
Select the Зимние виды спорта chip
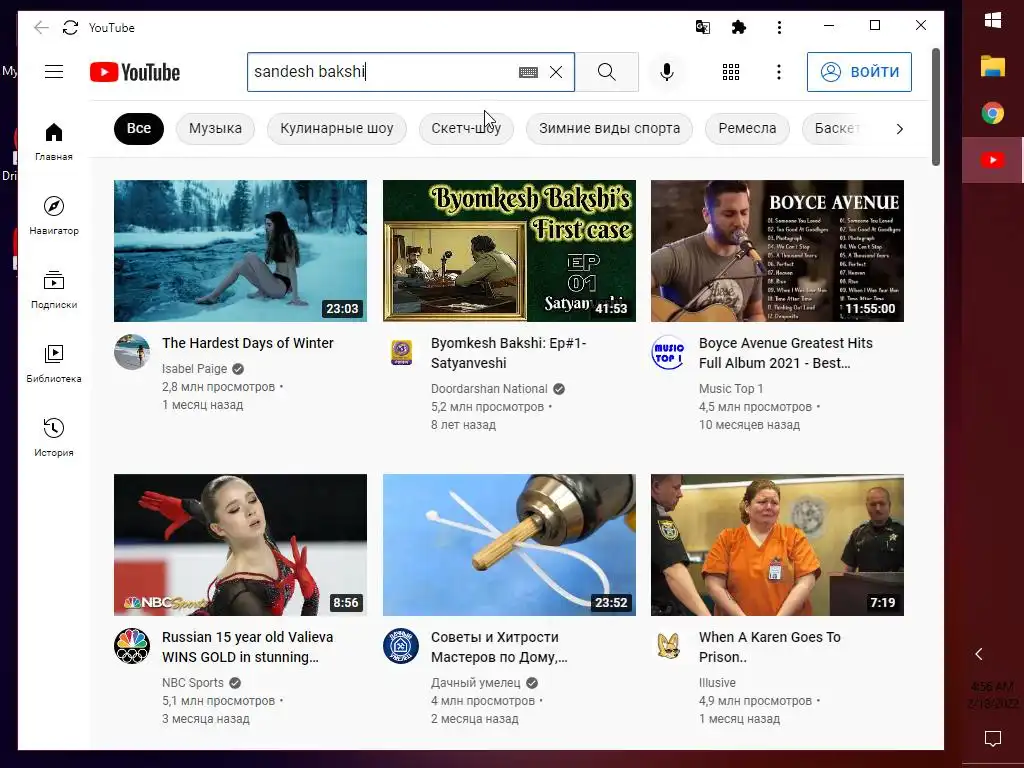pos(609,129)
